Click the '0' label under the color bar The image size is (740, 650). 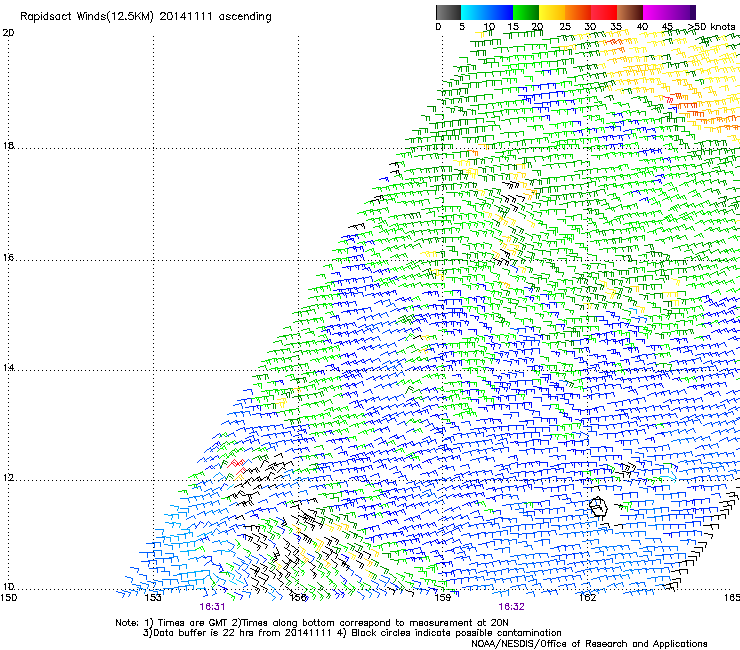[x=438, y=27]
